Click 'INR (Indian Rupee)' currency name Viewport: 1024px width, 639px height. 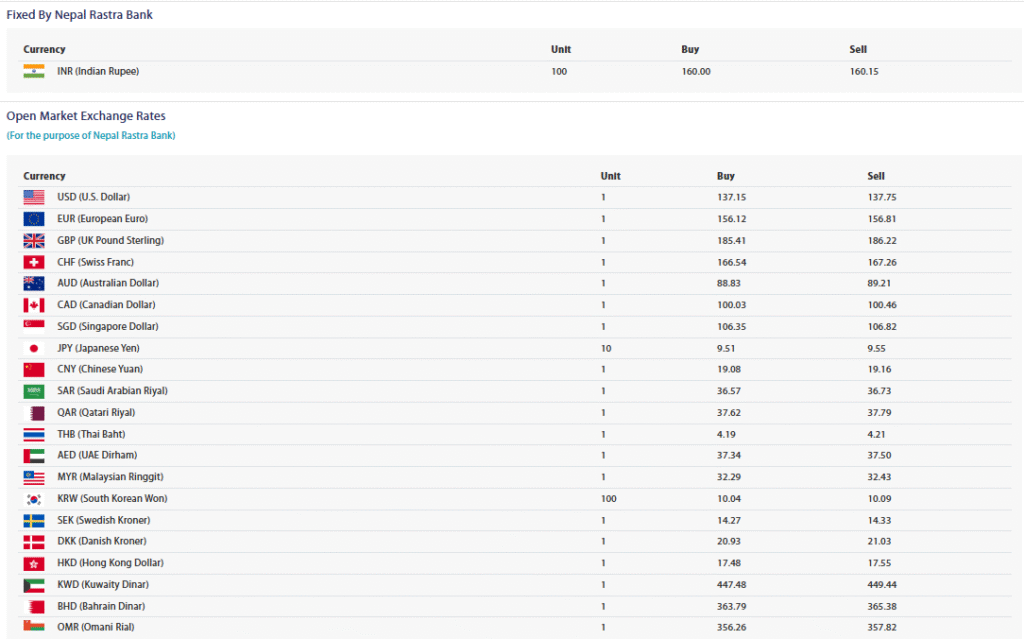coord(98,71)
